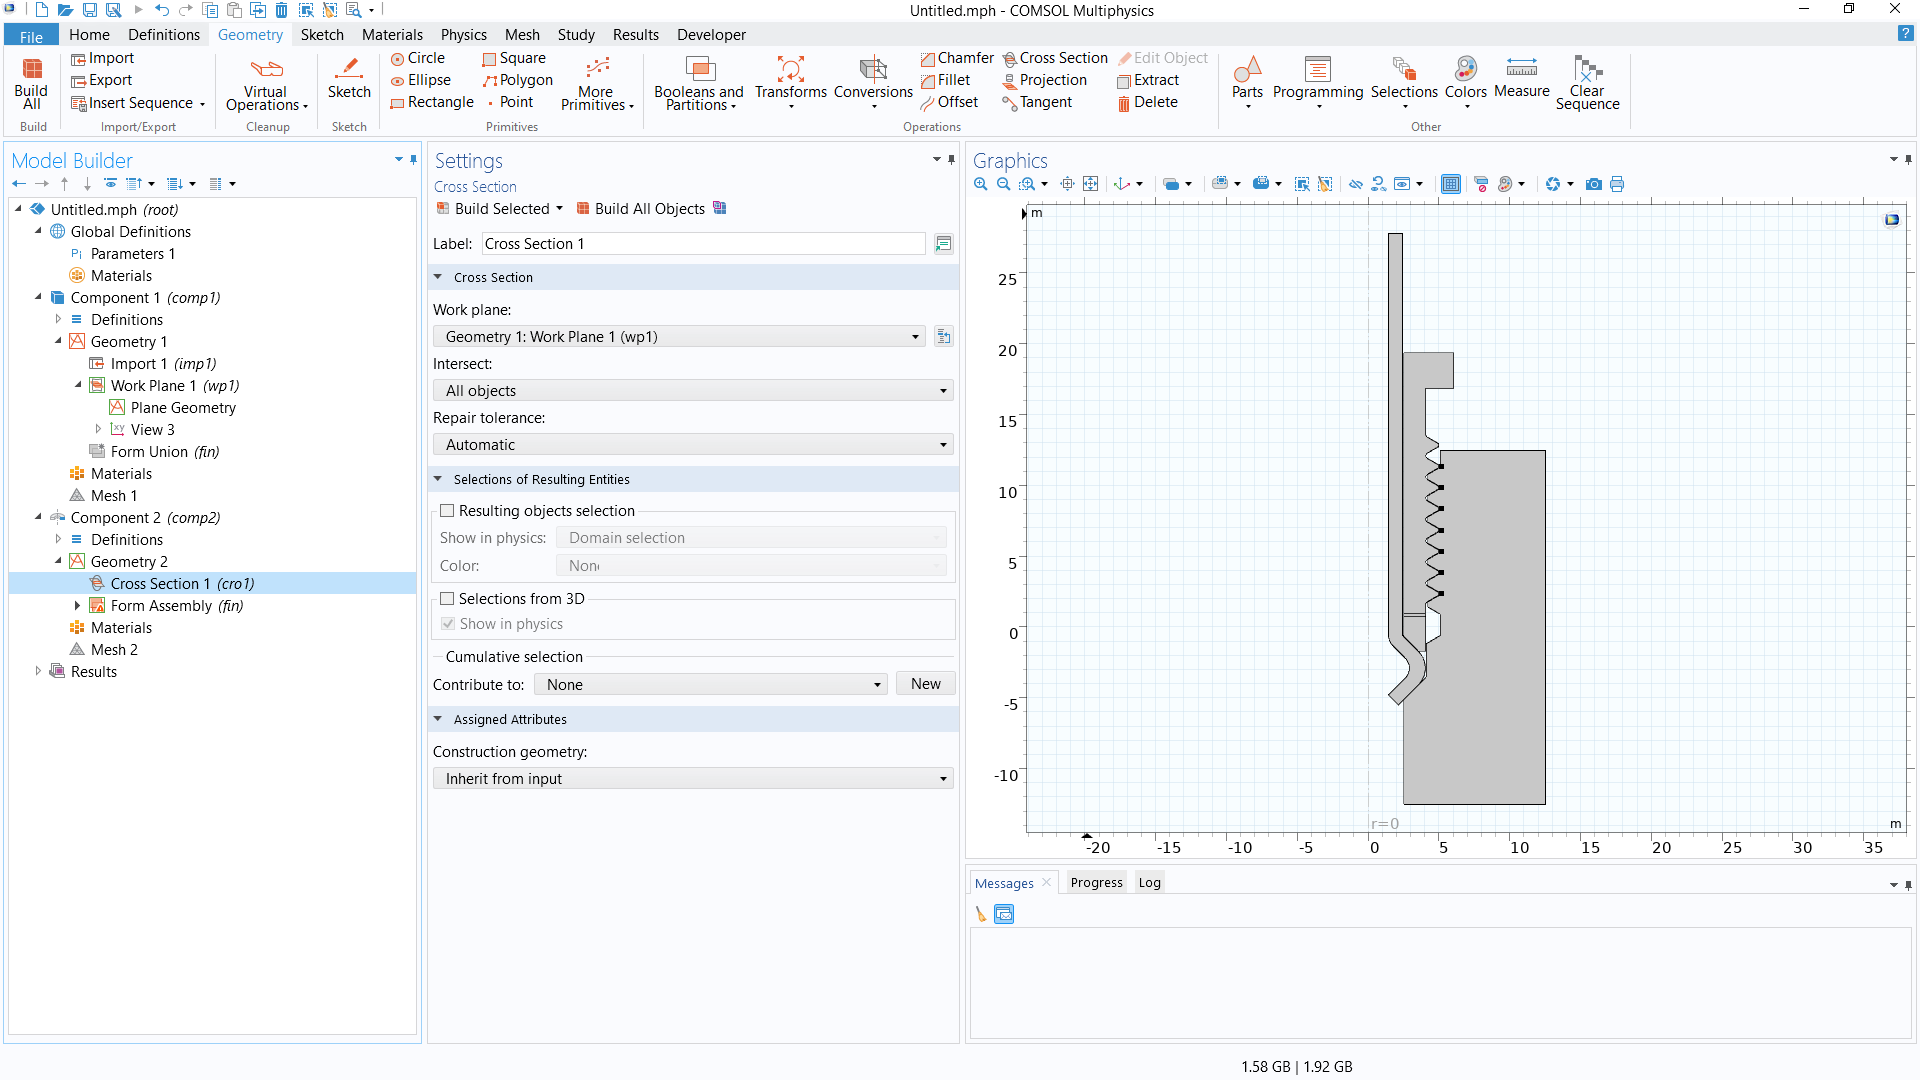Click the Build All icon in the ribbon
The height and width of the screenshot is (1080, 1920).
pos(32,84)
